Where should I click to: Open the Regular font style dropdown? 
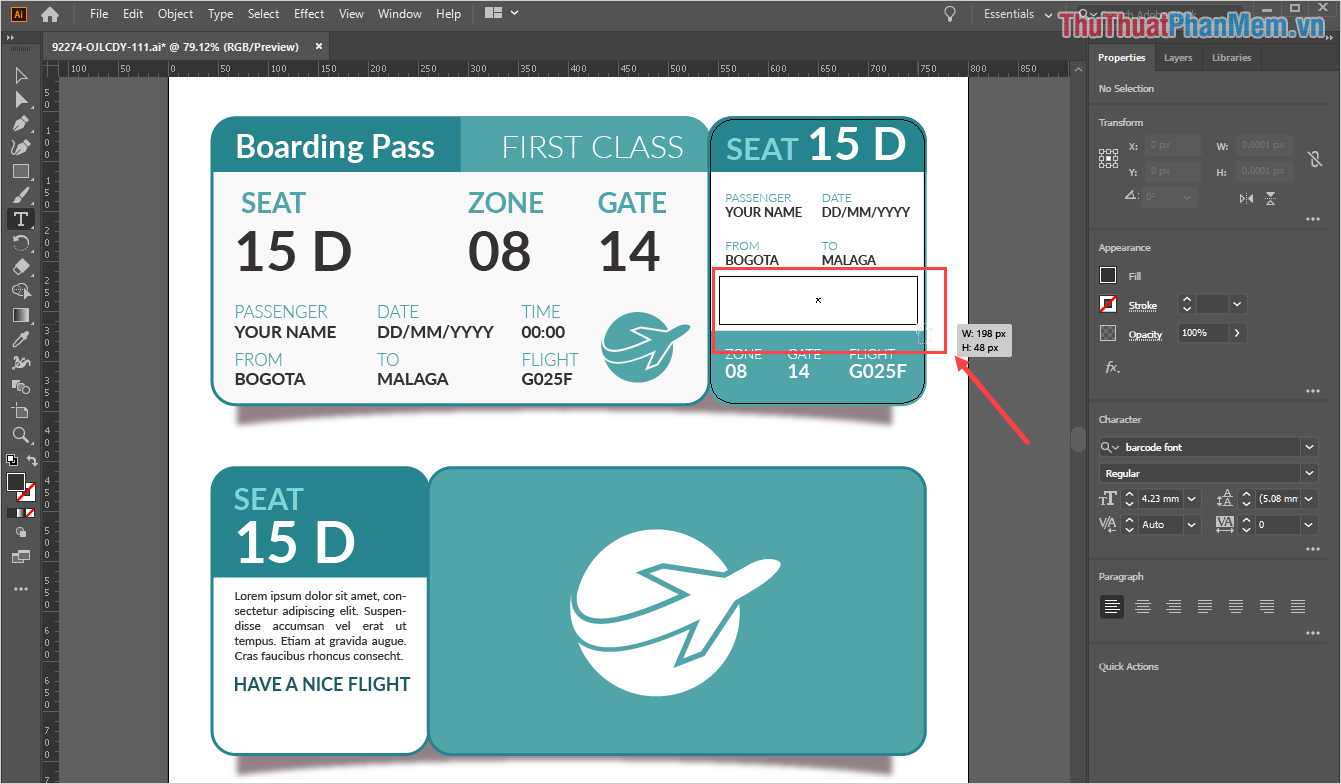point(1309,473)
